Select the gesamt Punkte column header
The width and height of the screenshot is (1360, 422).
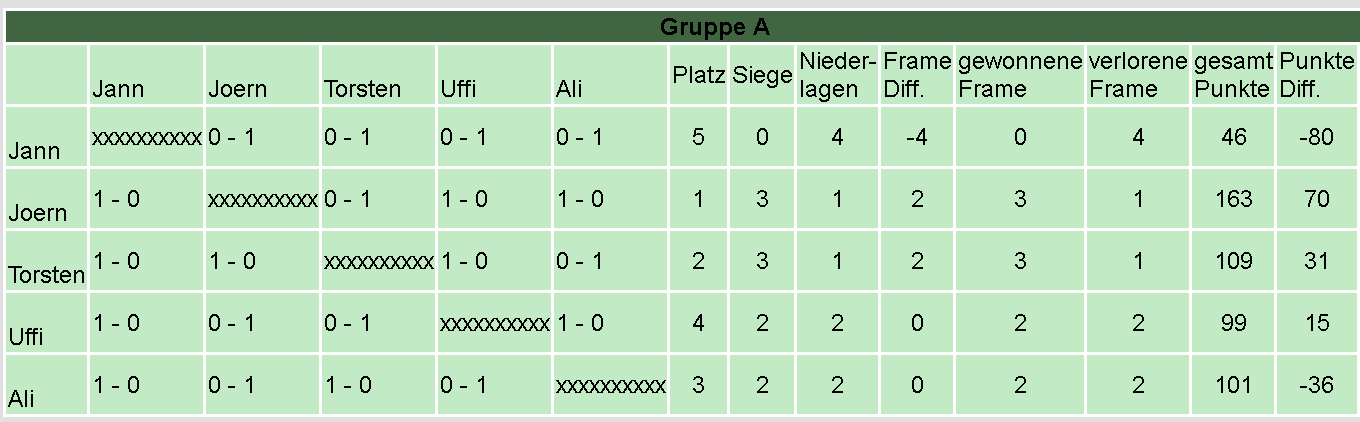tap(1233, 75)
